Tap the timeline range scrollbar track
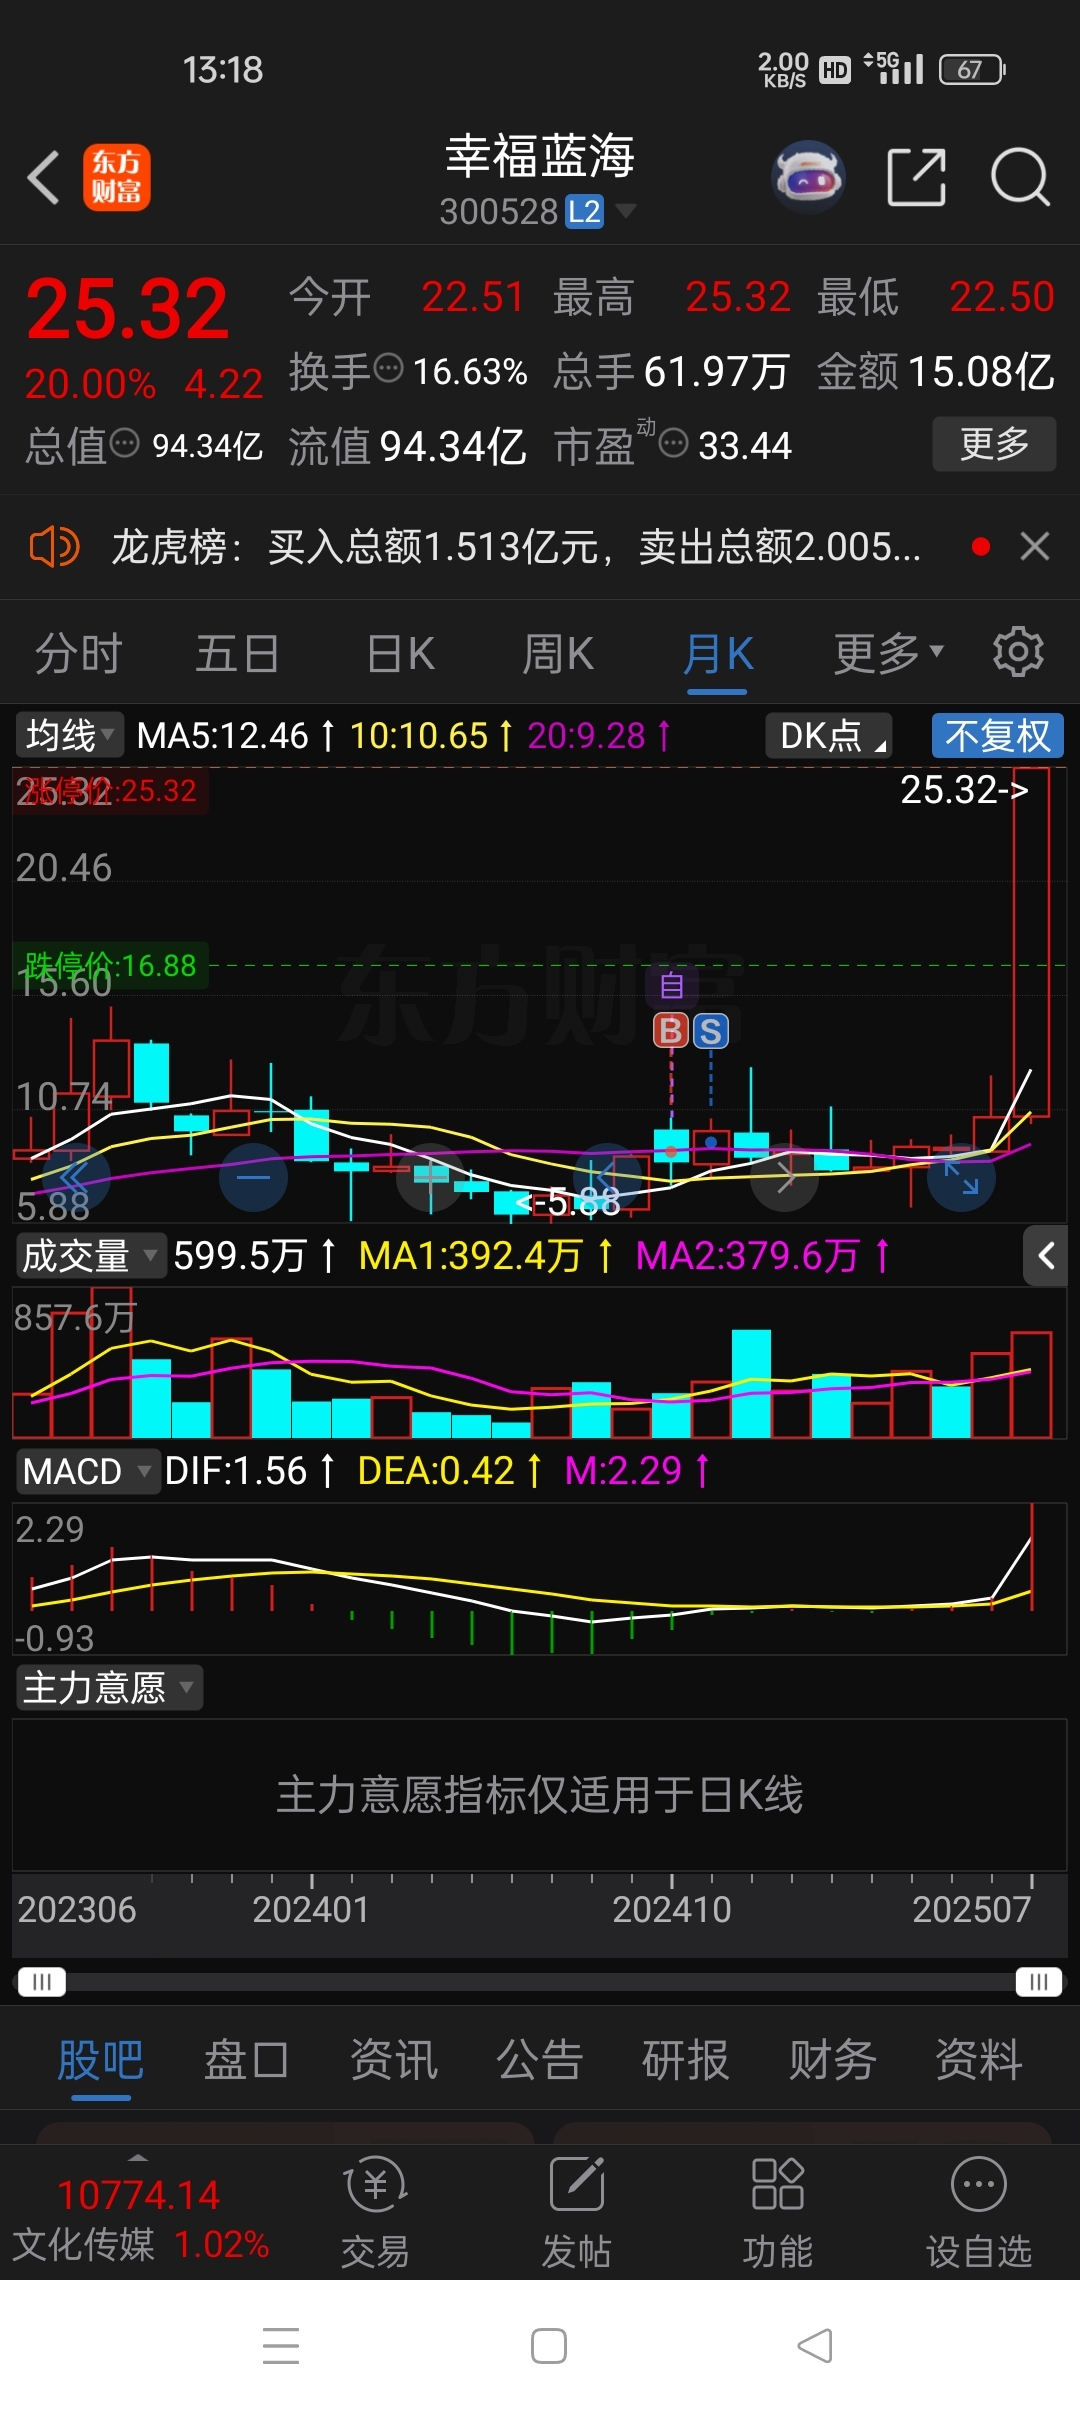Screen dimensions: 1080x2412 coord(540,1982)
